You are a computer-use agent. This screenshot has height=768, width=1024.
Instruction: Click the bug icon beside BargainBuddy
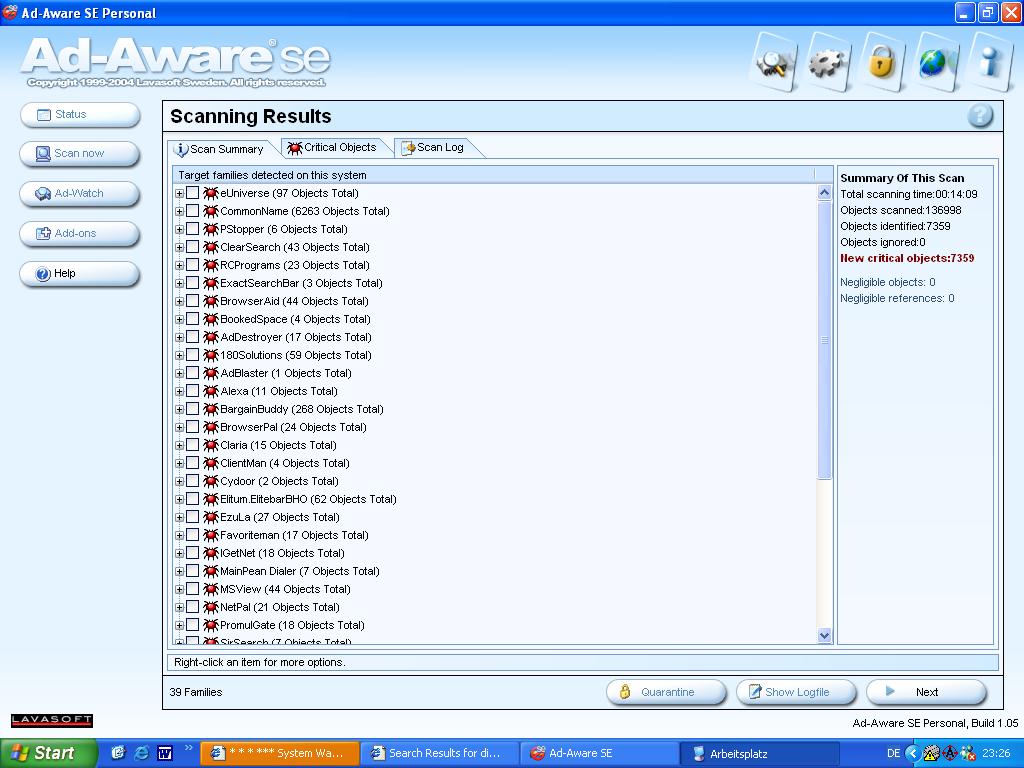(x=210, y=409)
